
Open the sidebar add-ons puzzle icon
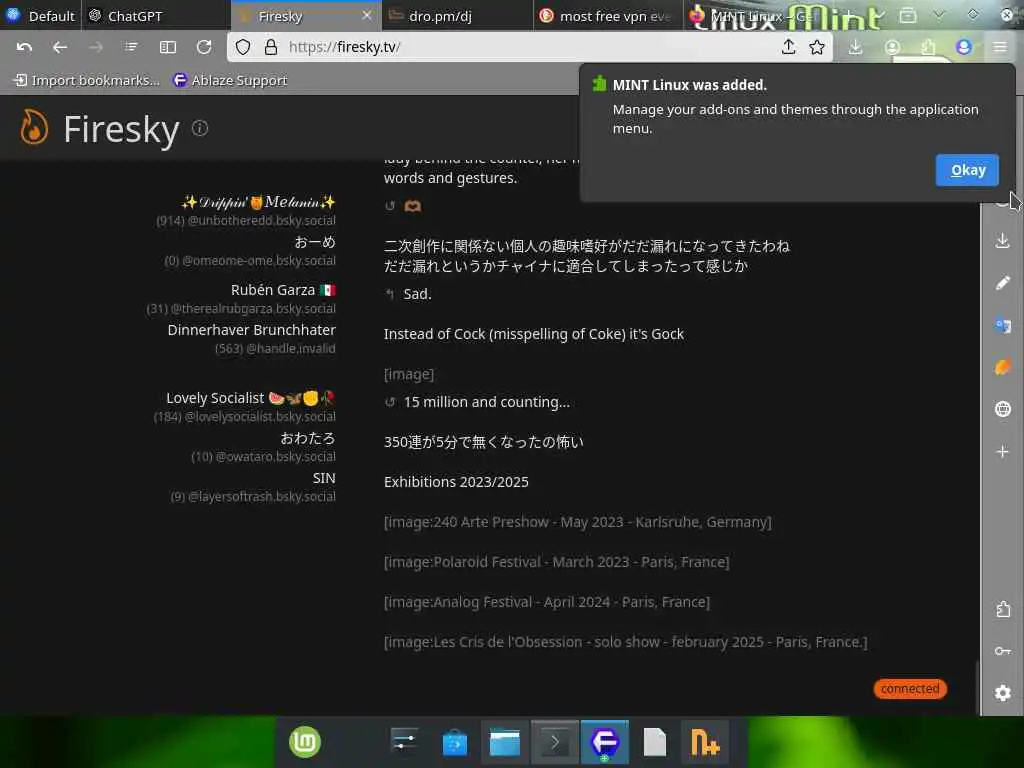(1002, 609)
